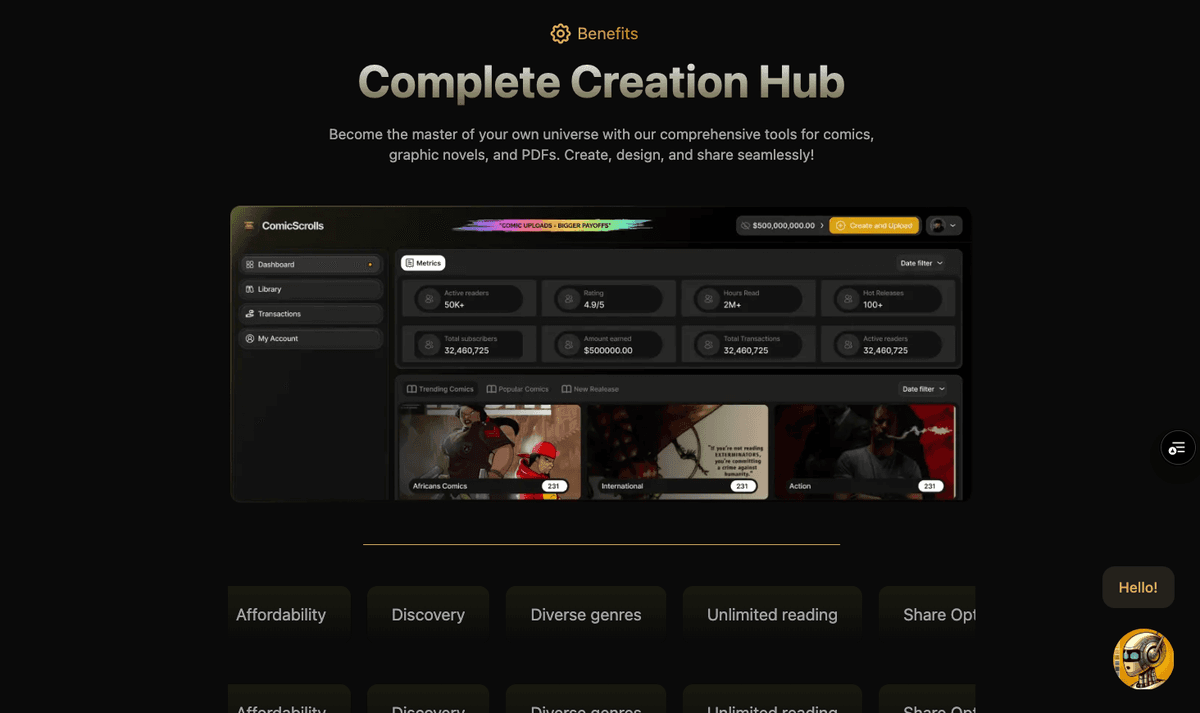The width and height of the screenshot is (1200, 713).
Task: Click the Transactions sidebar icon
Action: pos(249,313)
